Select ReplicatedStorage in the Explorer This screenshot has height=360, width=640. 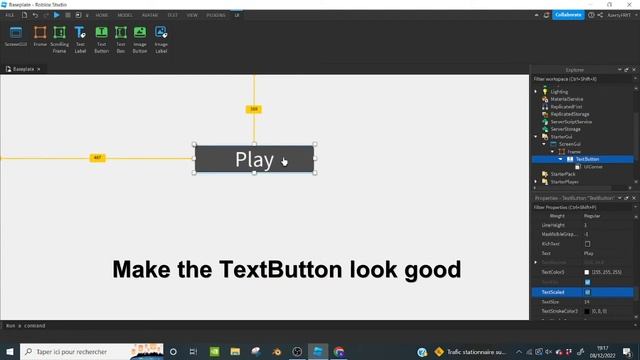coord(570,114)
